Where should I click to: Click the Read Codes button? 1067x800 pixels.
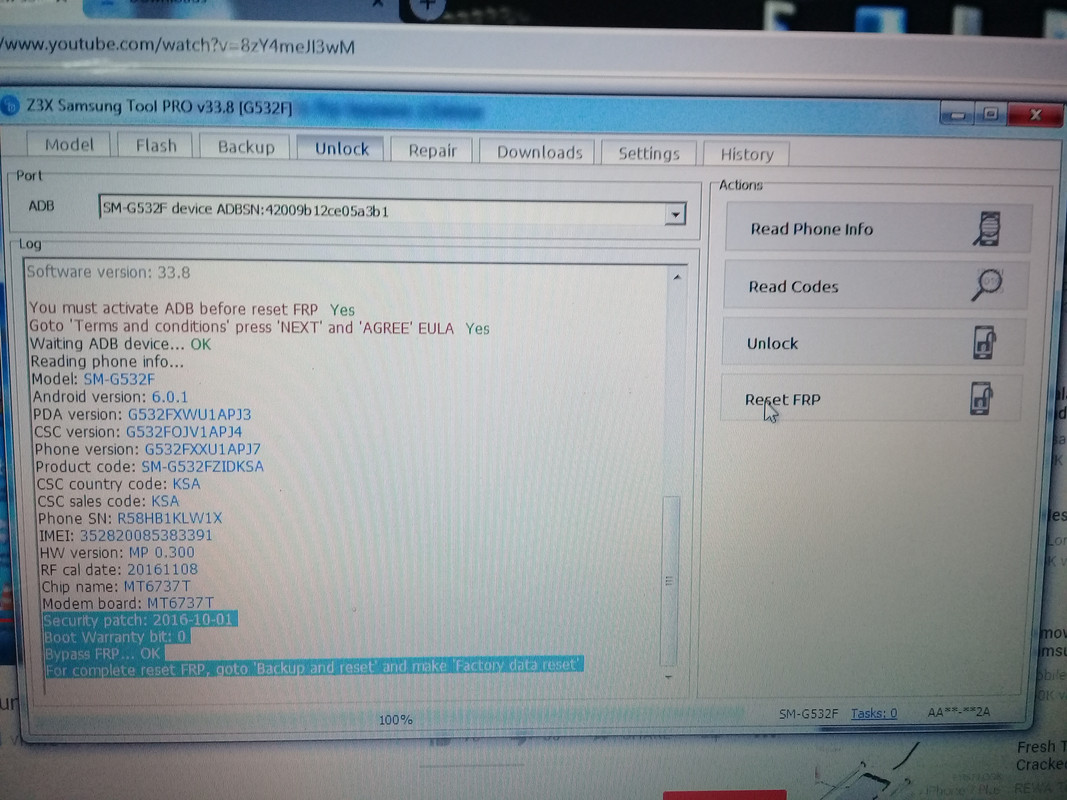[x=875, y=286]
